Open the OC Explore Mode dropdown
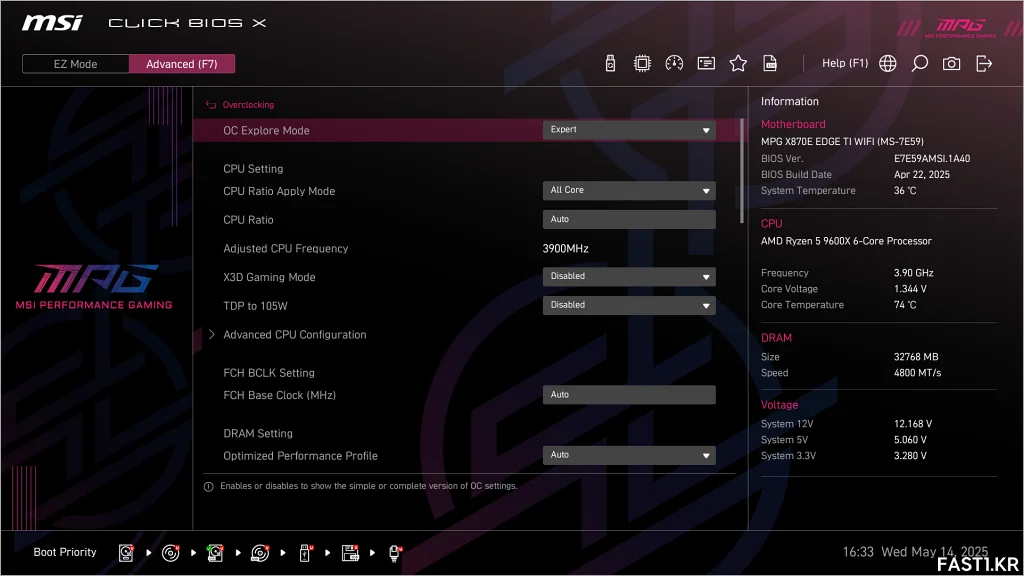Image resolution: width=1024 pixels, height=576 pixels. click(x=629, y=130)
